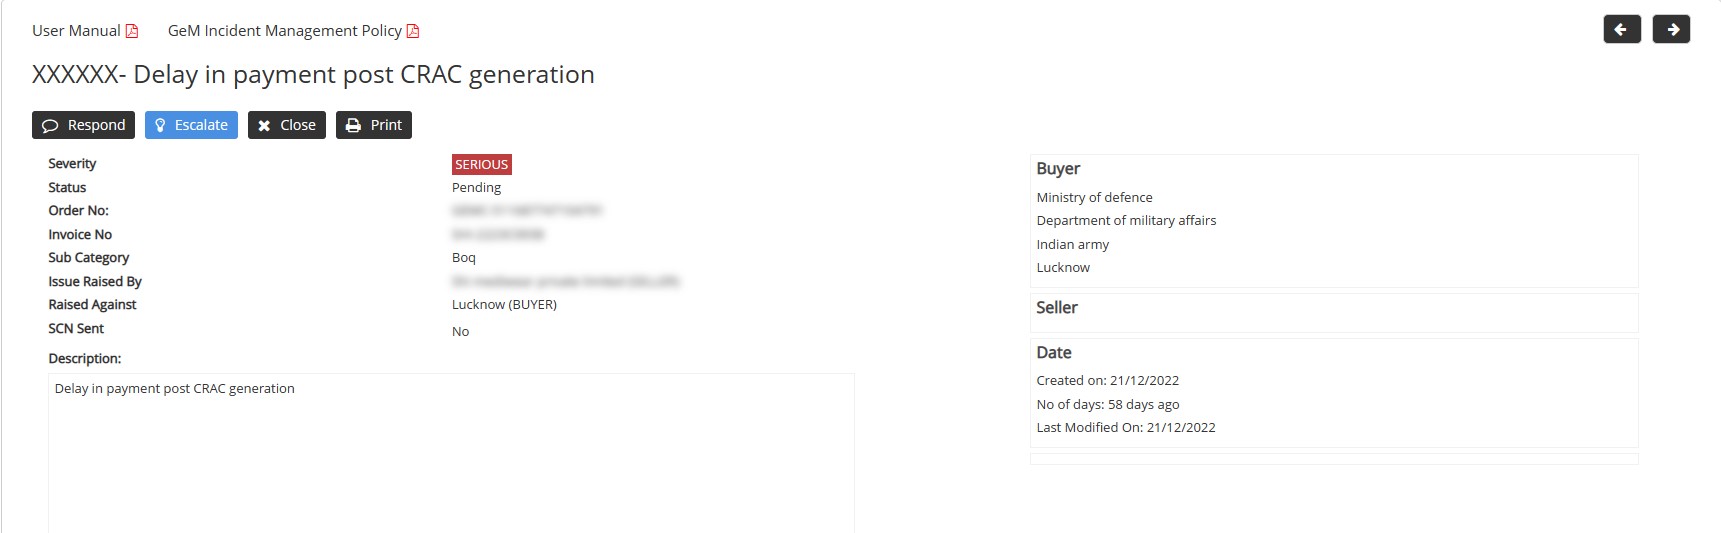Viewport: 1721px width, 533px height.
Task: Open the User Manual link
Action: click(76, 31)
